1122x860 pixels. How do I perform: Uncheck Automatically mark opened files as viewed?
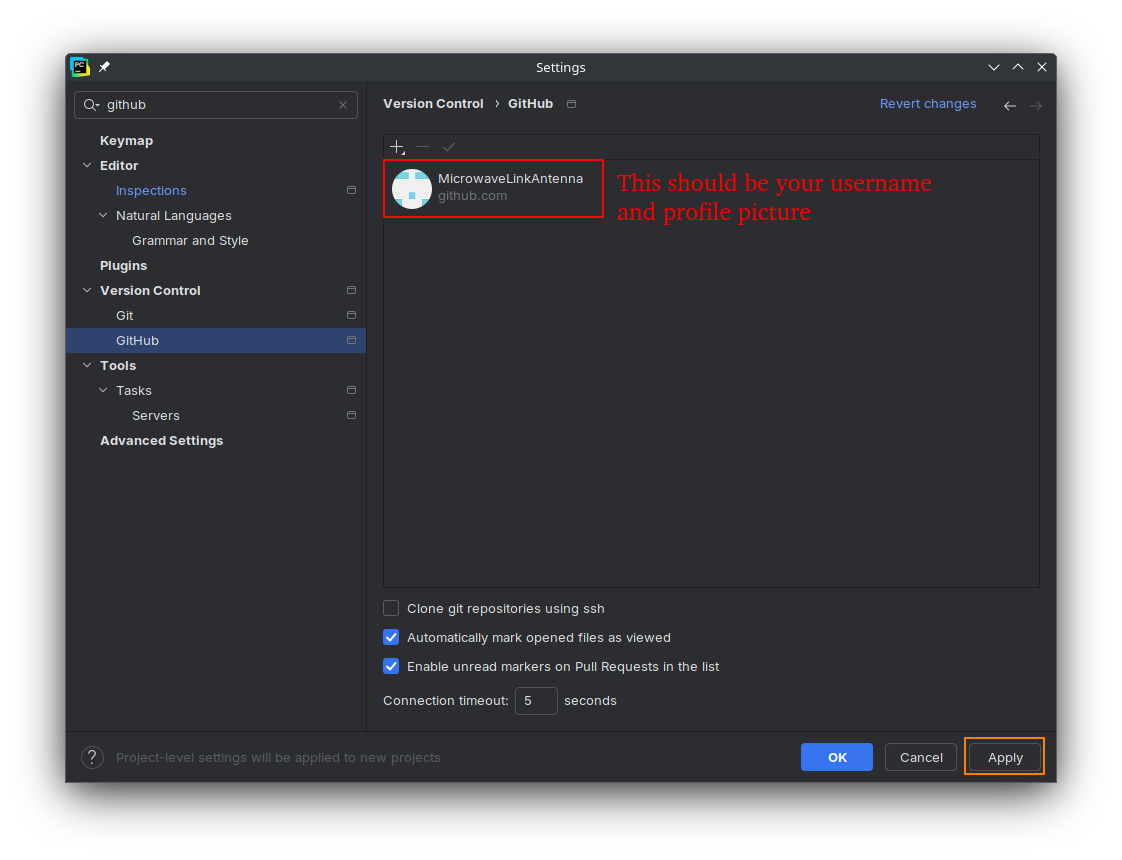coord(391,637)
